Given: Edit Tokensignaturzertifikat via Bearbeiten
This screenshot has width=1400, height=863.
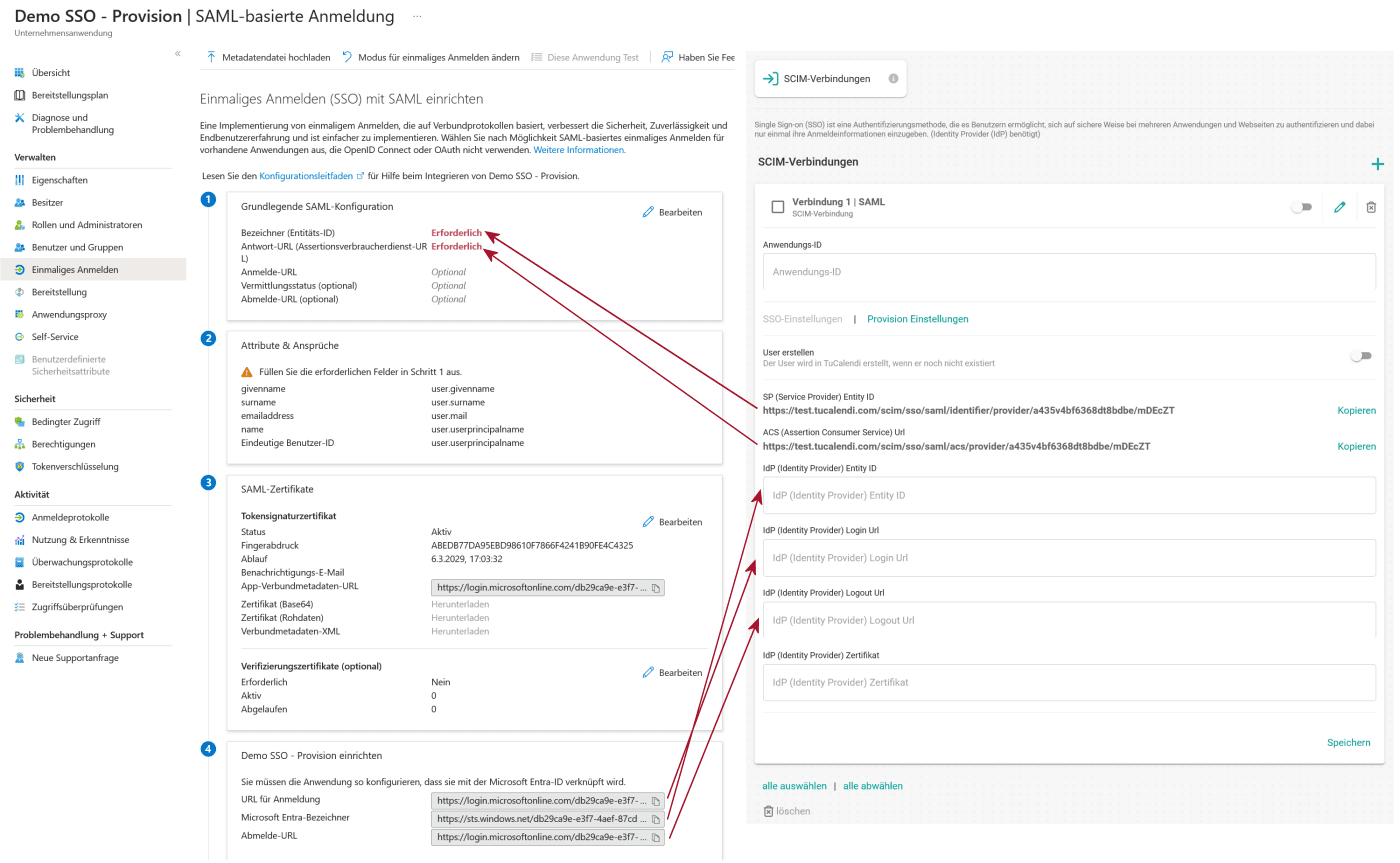Looking at the screenshot, I should click(672, 522).
